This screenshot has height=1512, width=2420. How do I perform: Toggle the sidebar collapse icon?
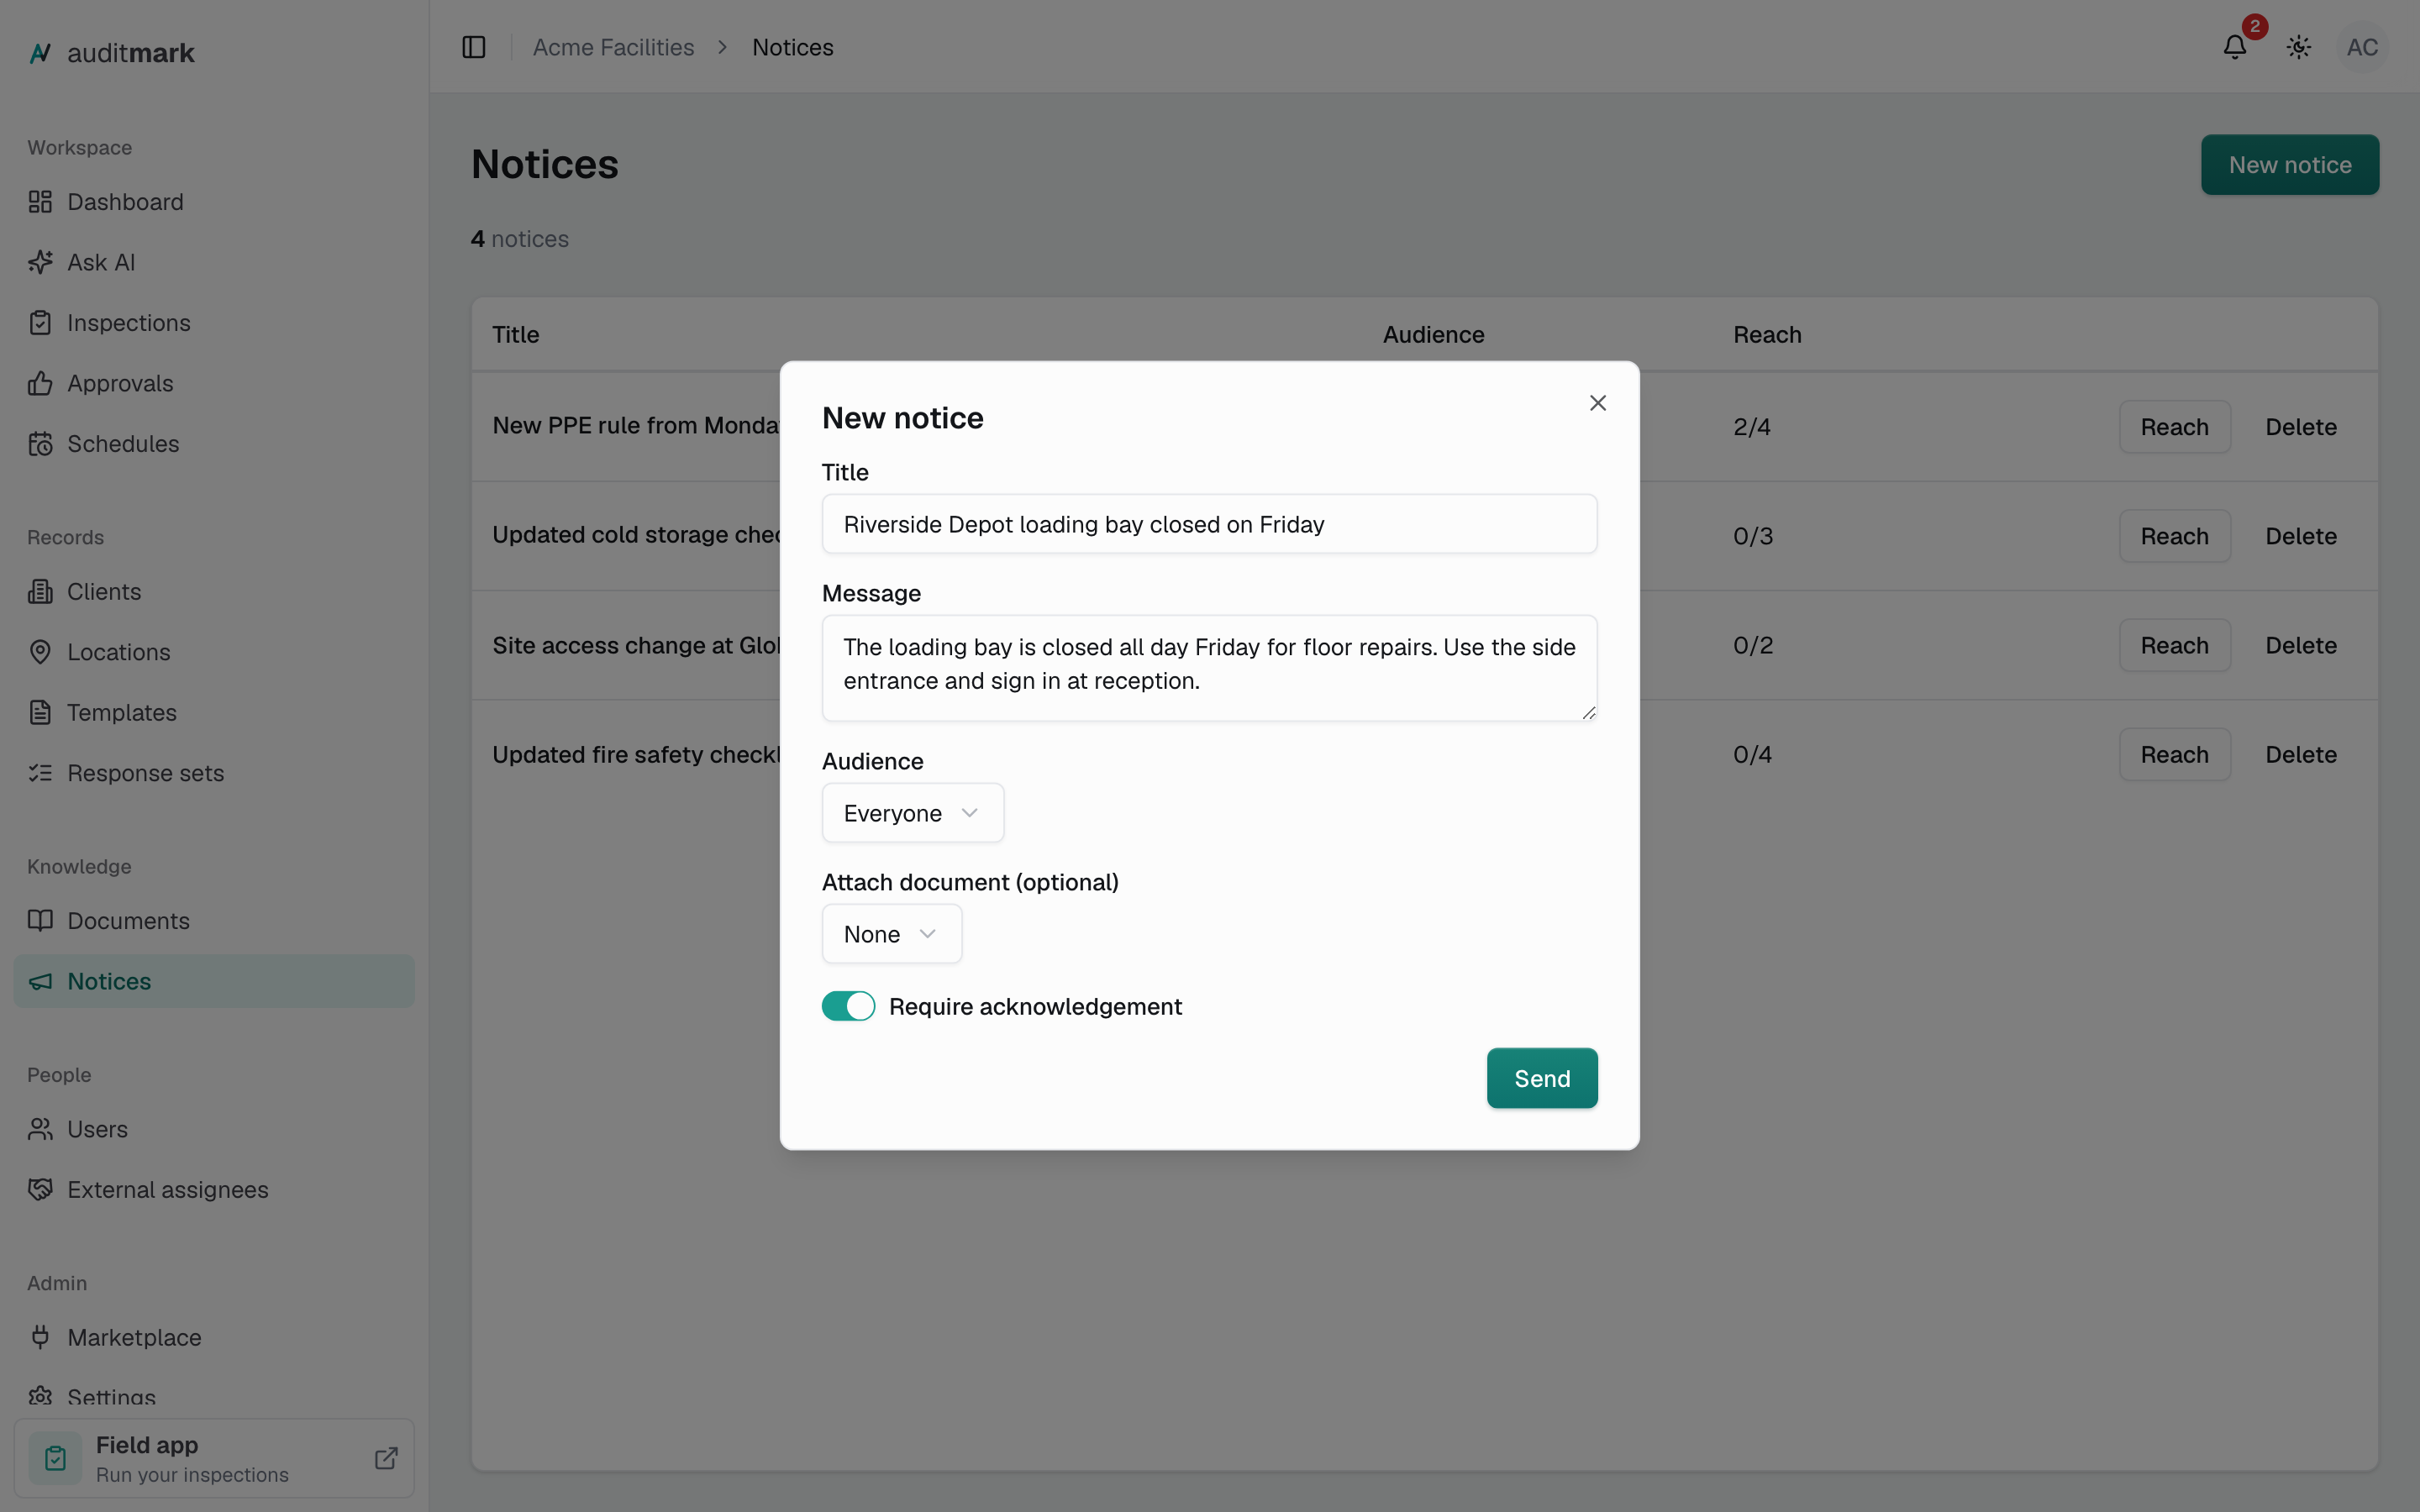point(474,47)
